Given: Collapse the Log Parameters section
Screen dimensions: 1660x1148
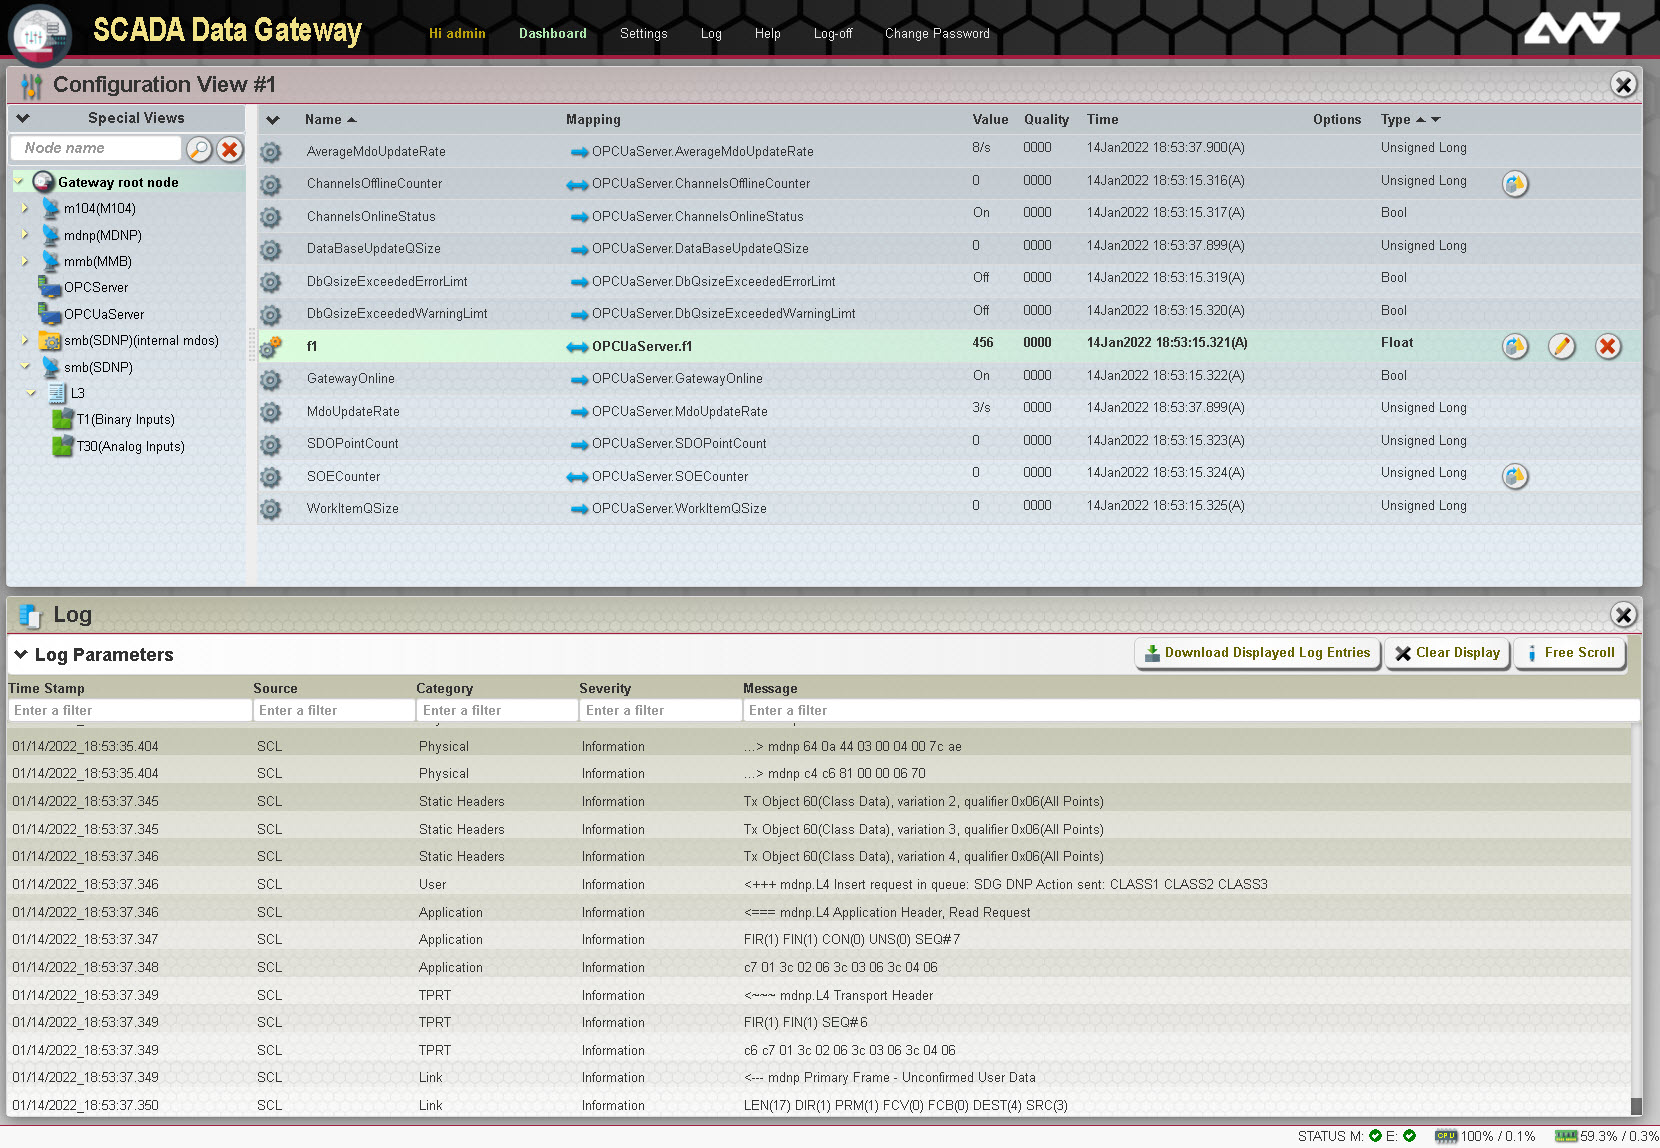Looking at the screenshot, I should [21, 654].
